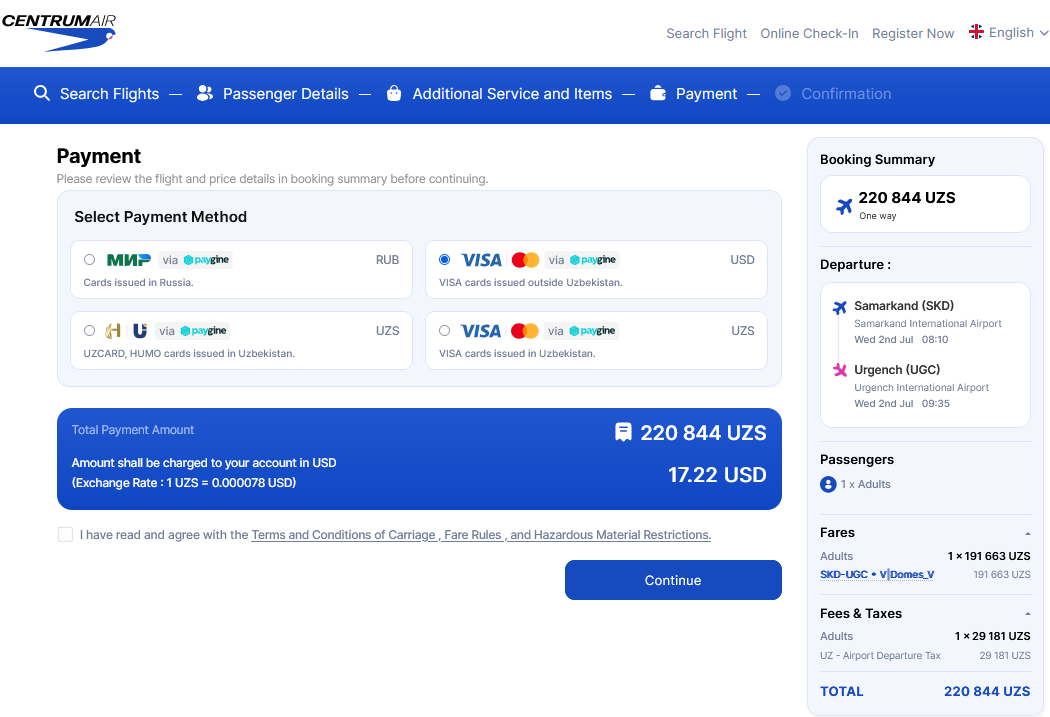Click the adult passenger avatar icon
The width and height of the screenshot is (1050, 717).
pyautogui.click(x=828, y=484)
